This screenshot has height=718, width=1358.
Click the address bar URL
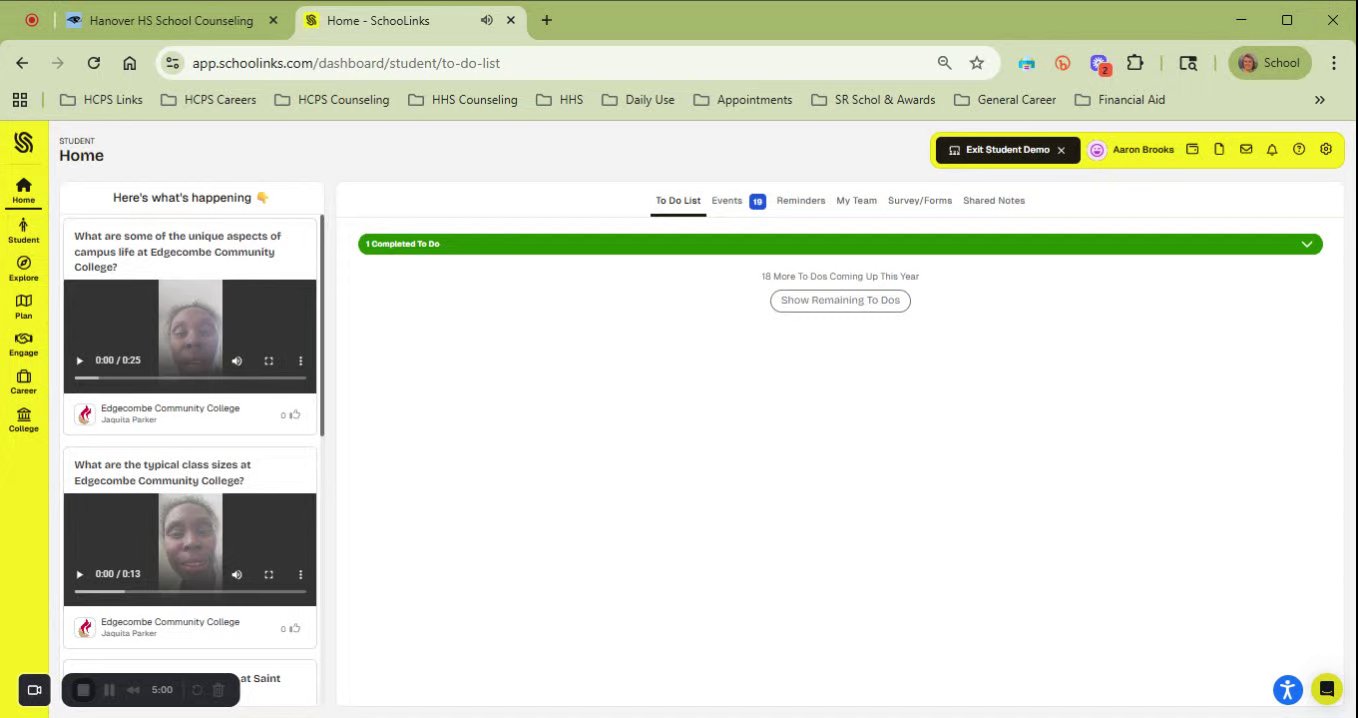pyautogui.click(x=346, y=63)
